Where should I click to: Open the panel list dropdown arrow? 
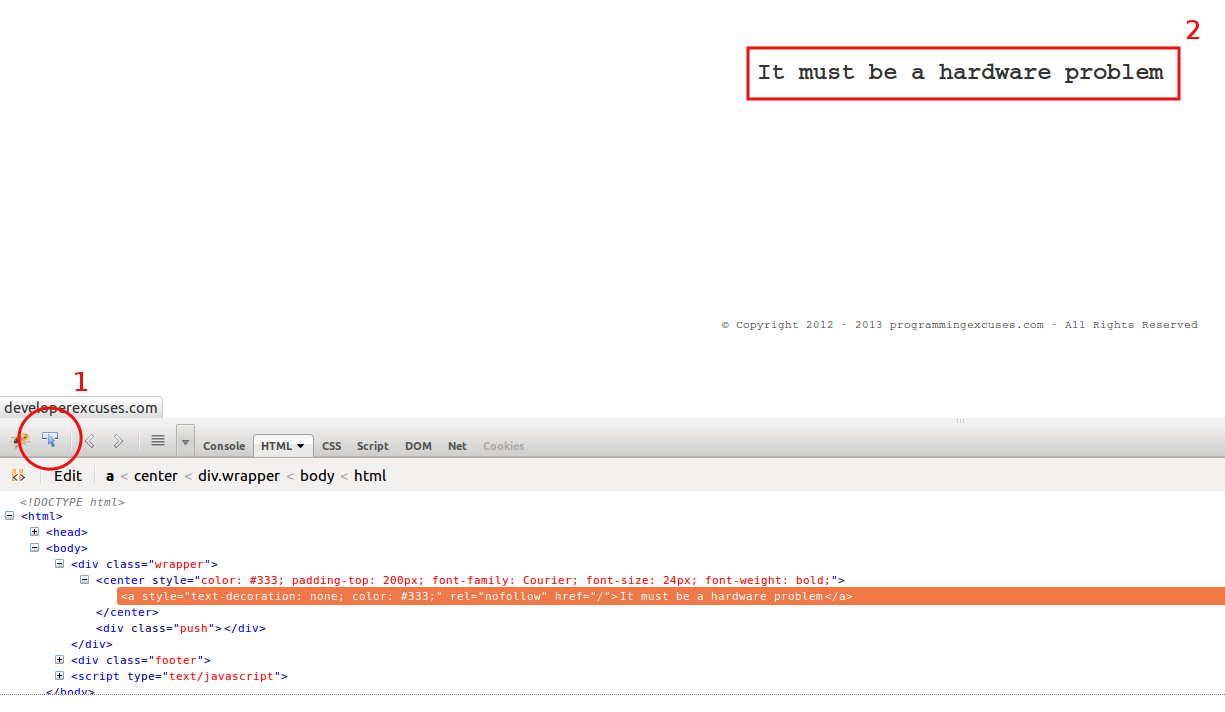pos(185,441)
